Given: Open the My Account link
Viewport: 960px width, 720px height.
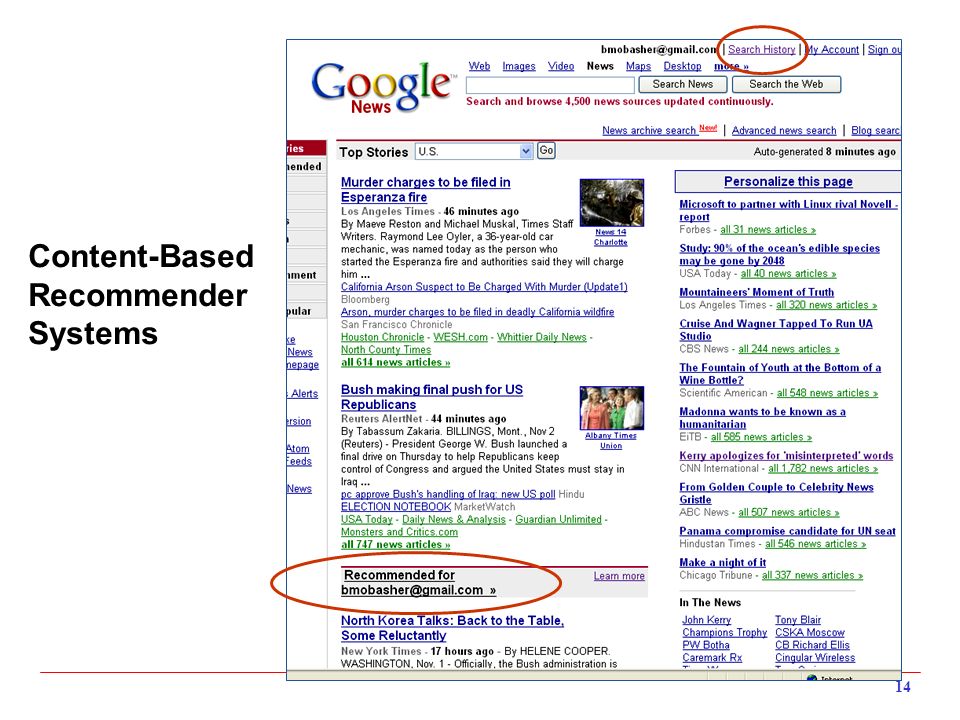Looking at the screenshot, I should (832, 50).
